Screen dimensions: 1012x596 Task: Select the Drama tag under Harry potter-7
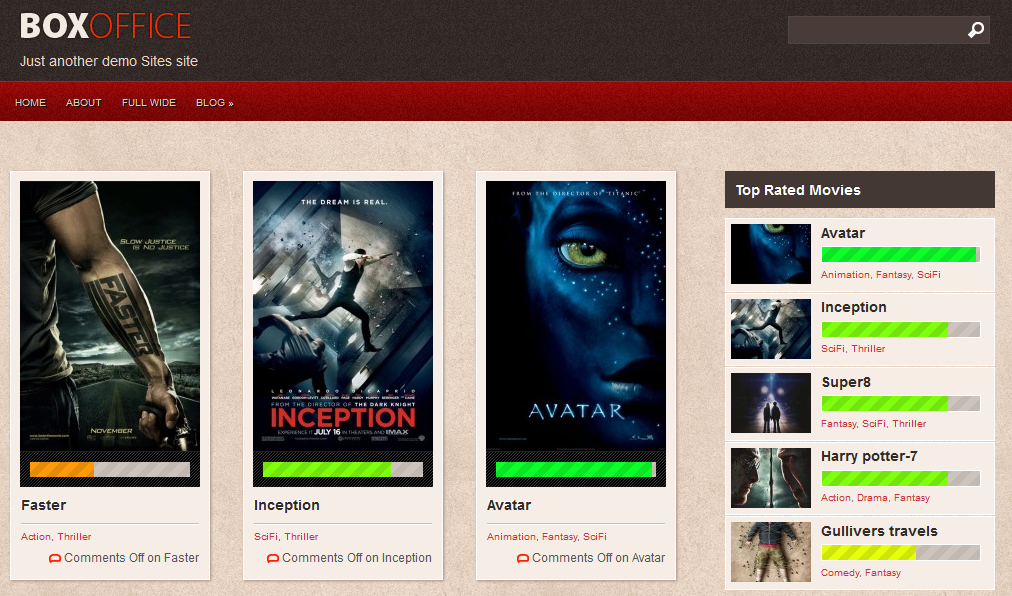click(872, 498)
